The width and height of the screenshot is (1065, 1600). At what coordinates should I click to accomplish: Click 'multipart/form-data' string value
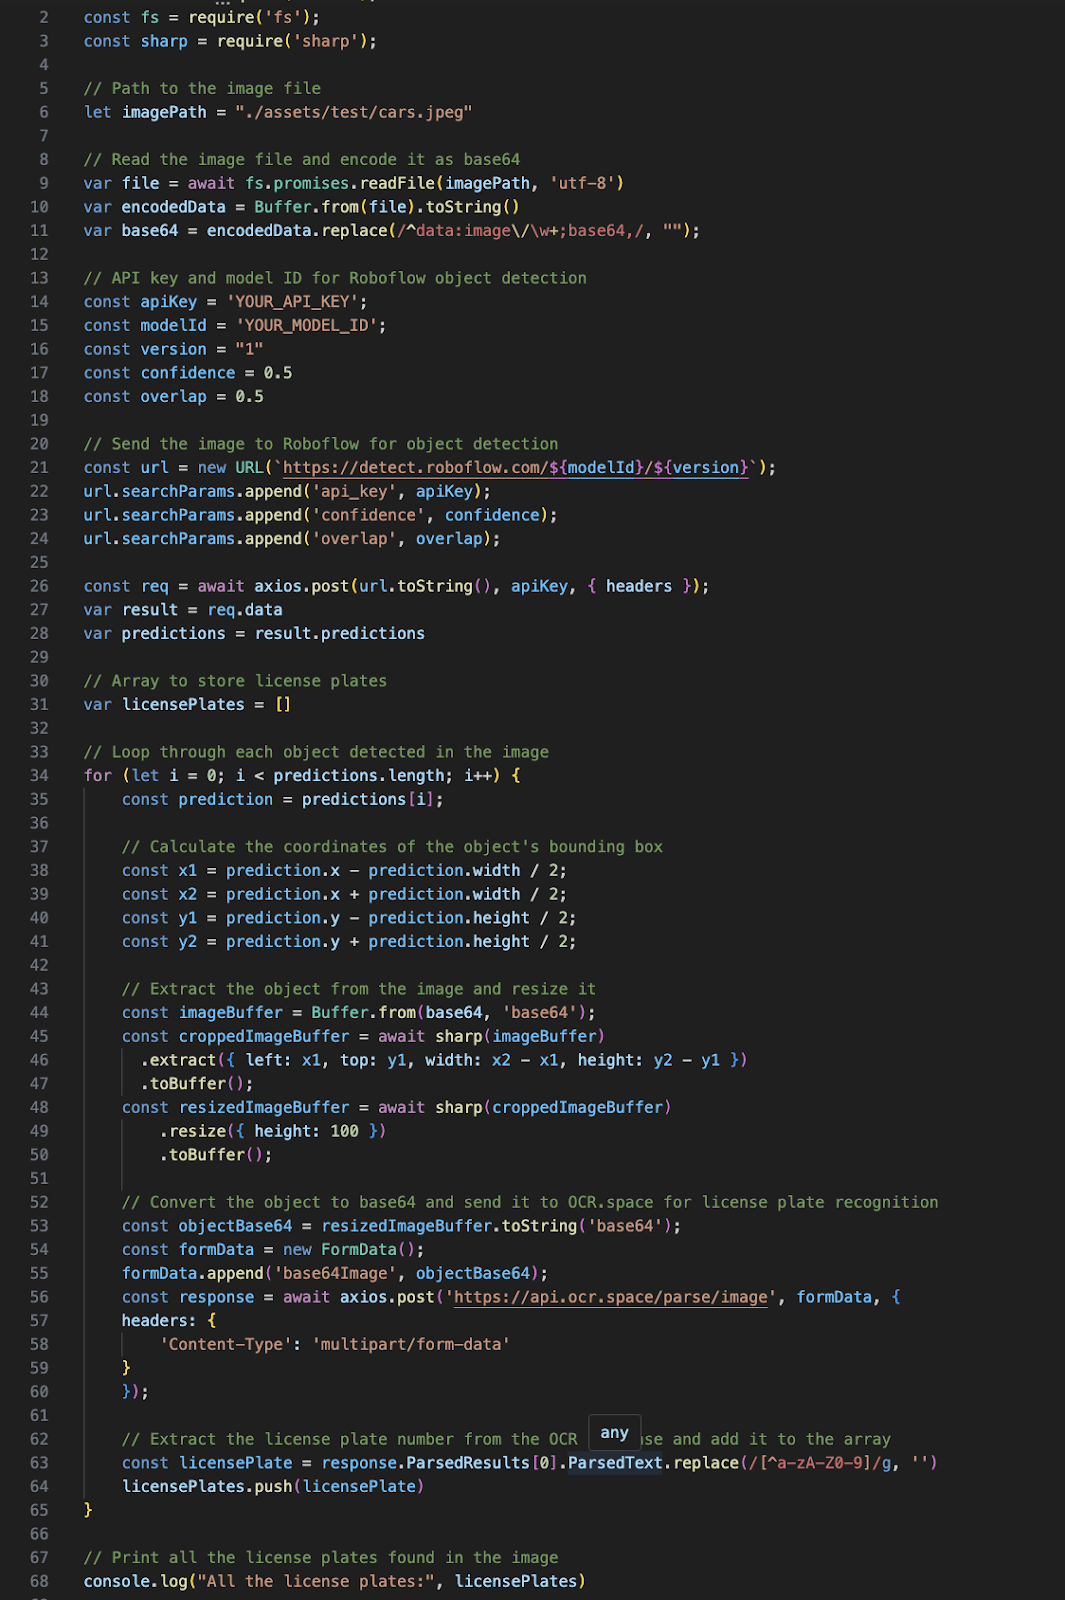tap(411, 1345)
